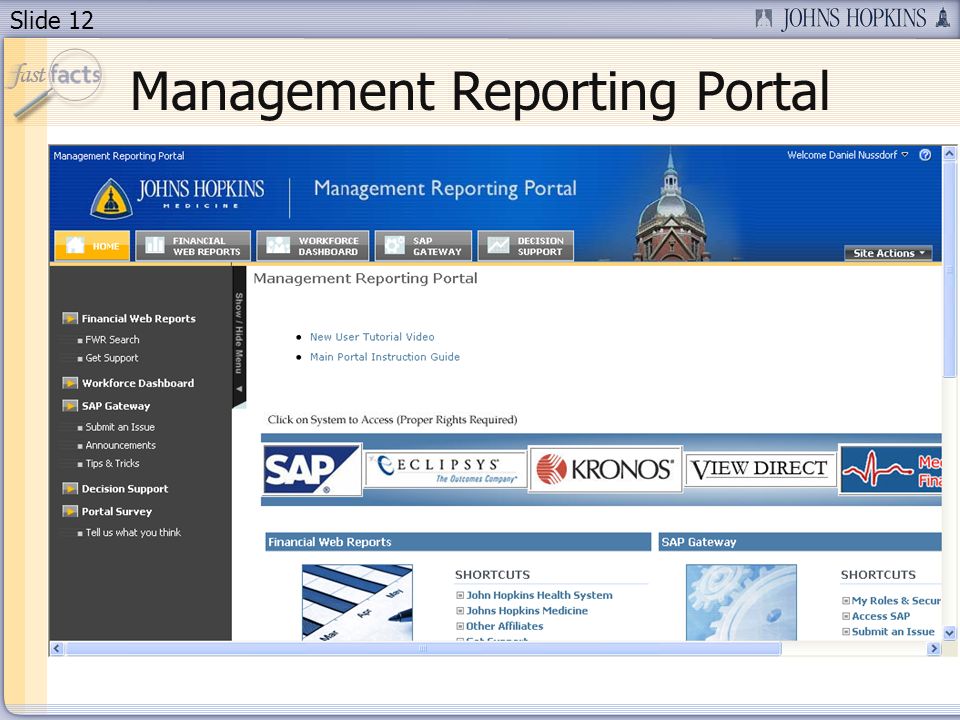960x720 pixels.
Task: Click the SAP Gateway sidebar folder icon
Action: pos(70,406)
